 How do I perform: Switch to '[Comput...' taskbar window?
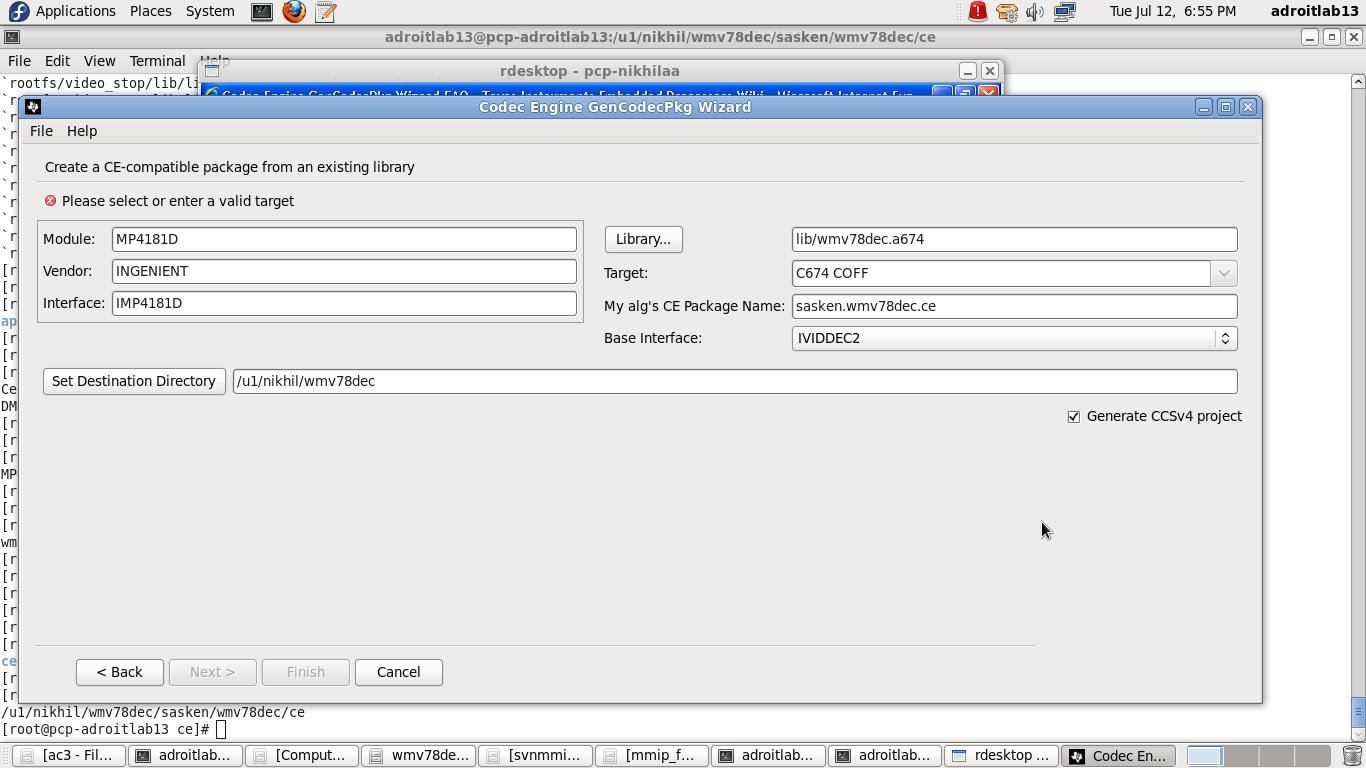(302, 756)
